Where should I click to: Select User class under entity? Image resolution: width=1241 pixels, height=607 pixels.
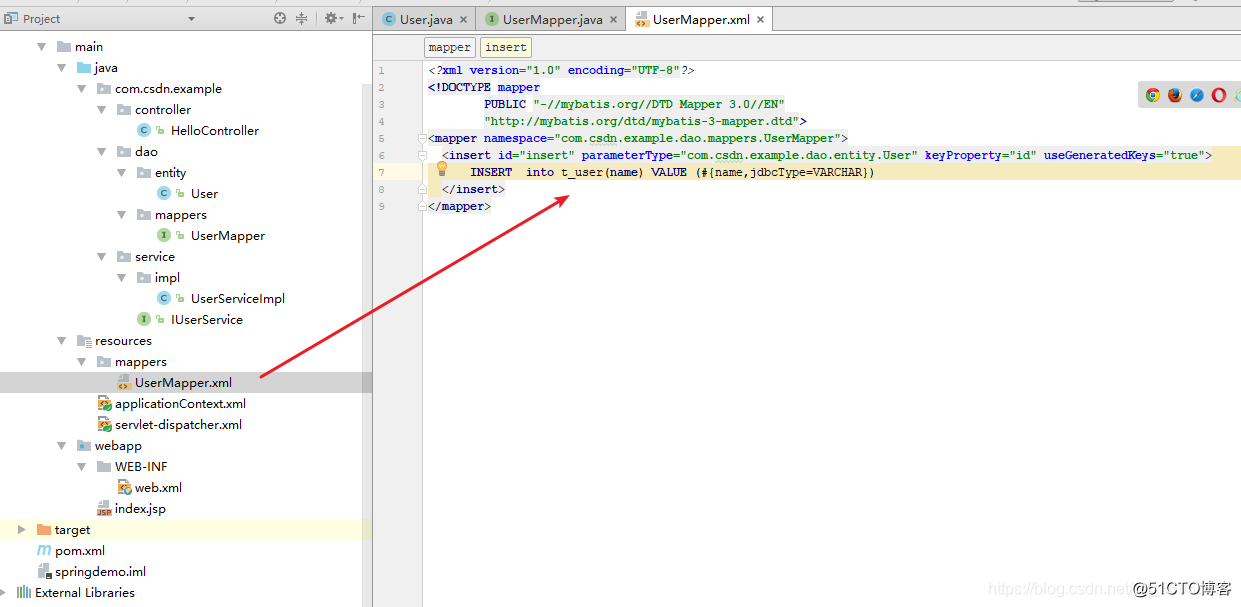click(x=204, y=194)
